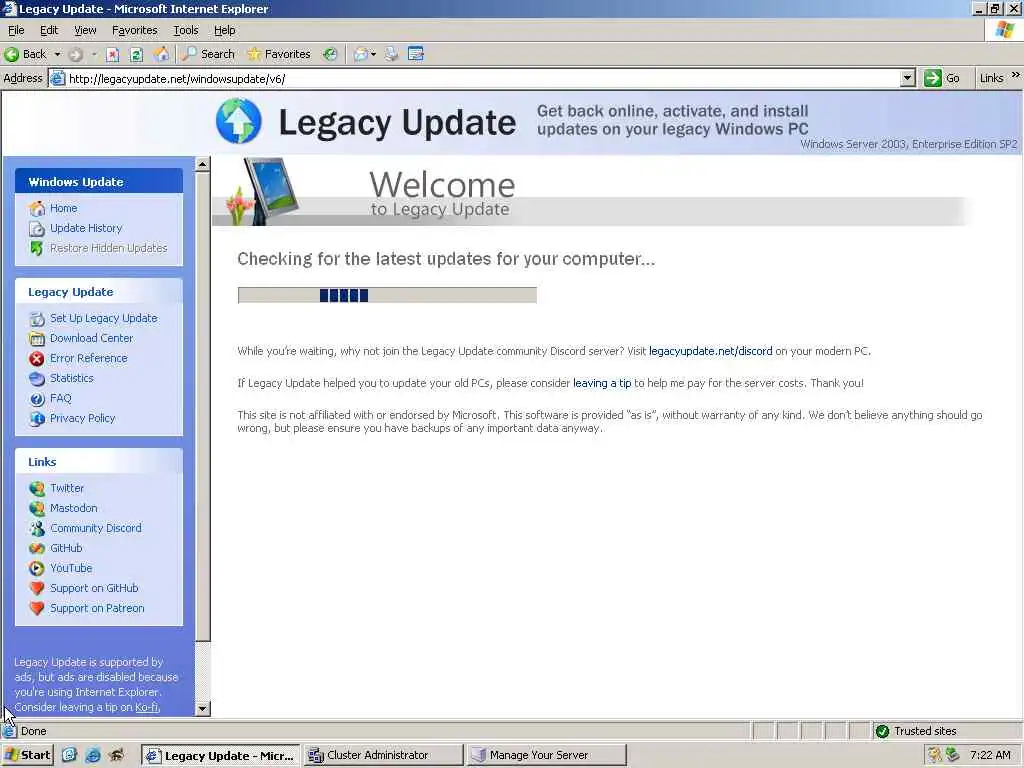Click the Trusted sites status indicator
Image resolution: width=1024 pixels, height=768 pixels.
pos(916,731)
